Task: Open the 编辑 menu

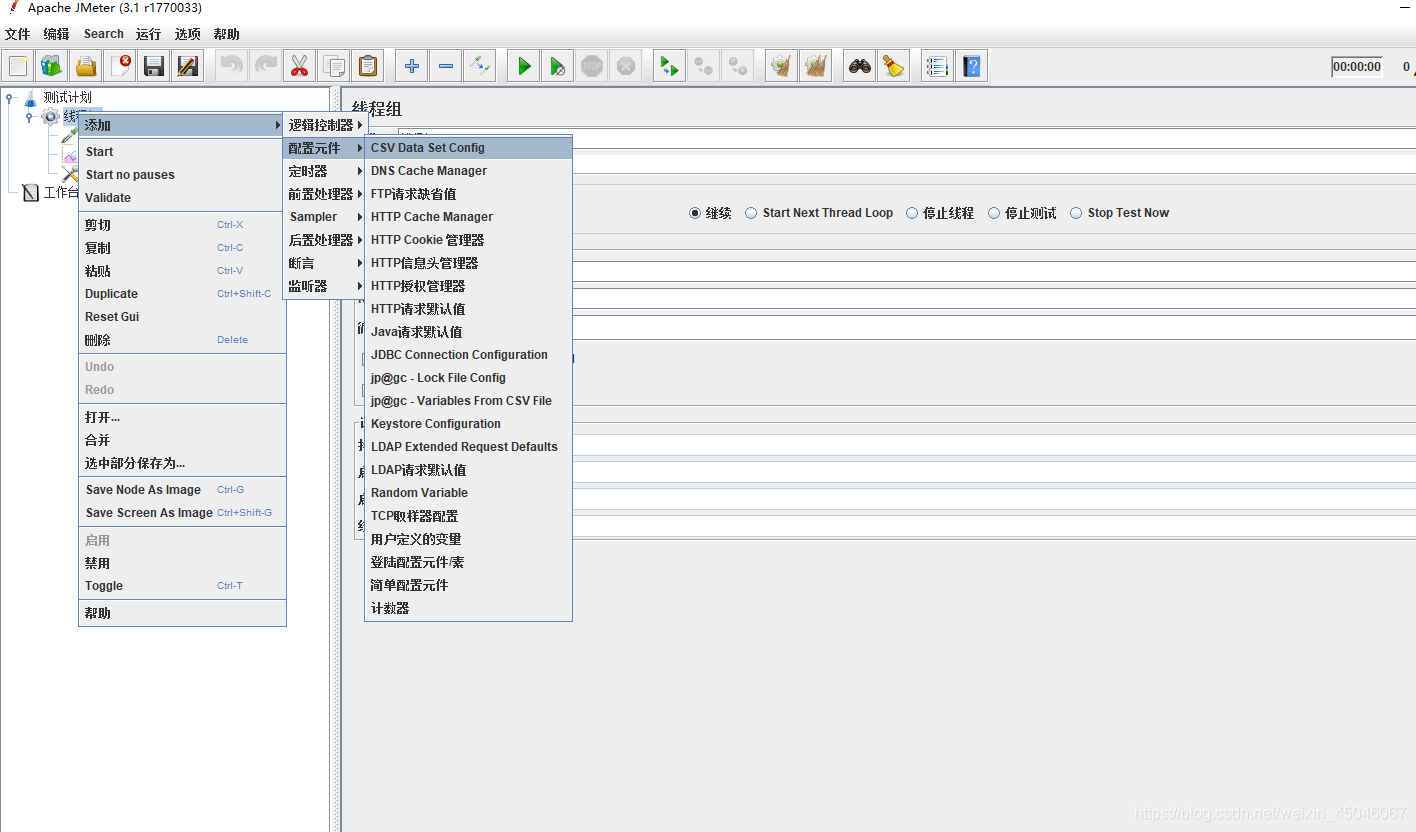Action: [56, 34]
